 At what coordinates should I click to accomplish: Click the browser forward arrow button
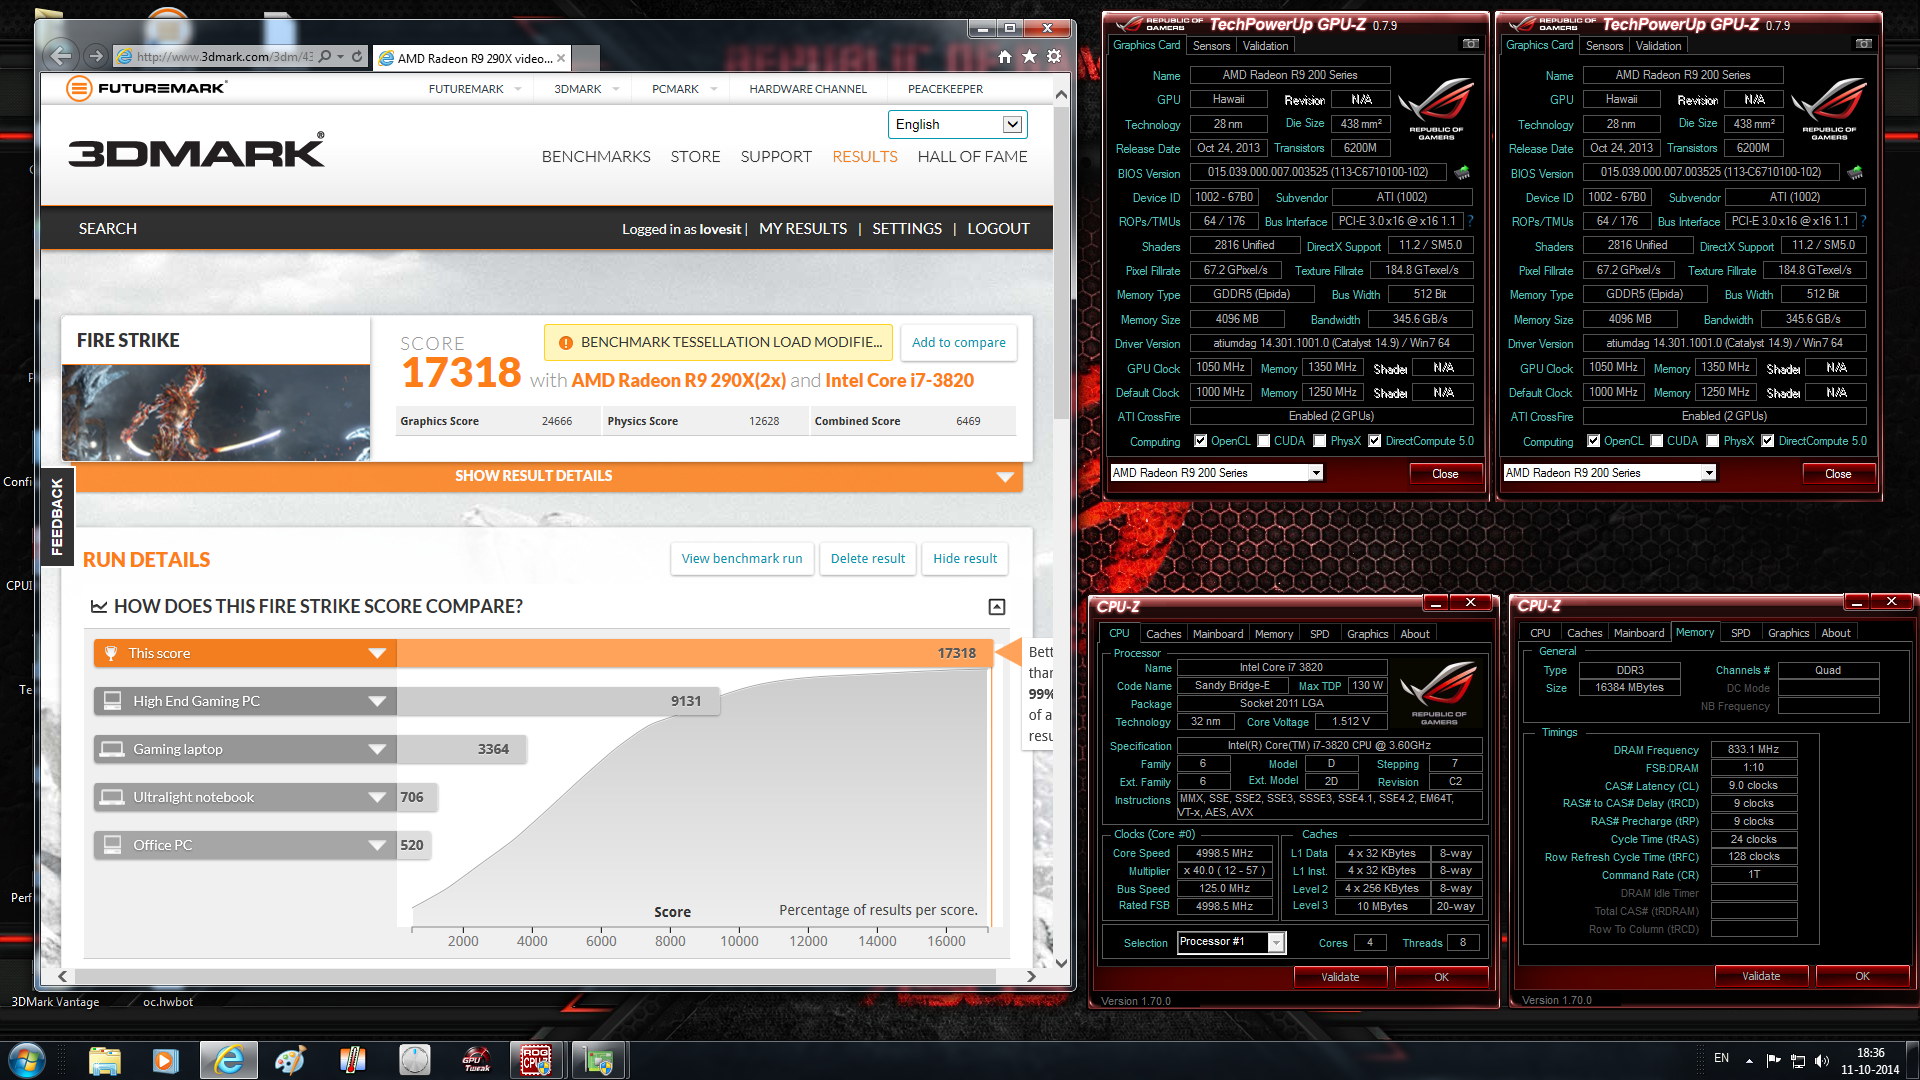[x=95, y=57]
